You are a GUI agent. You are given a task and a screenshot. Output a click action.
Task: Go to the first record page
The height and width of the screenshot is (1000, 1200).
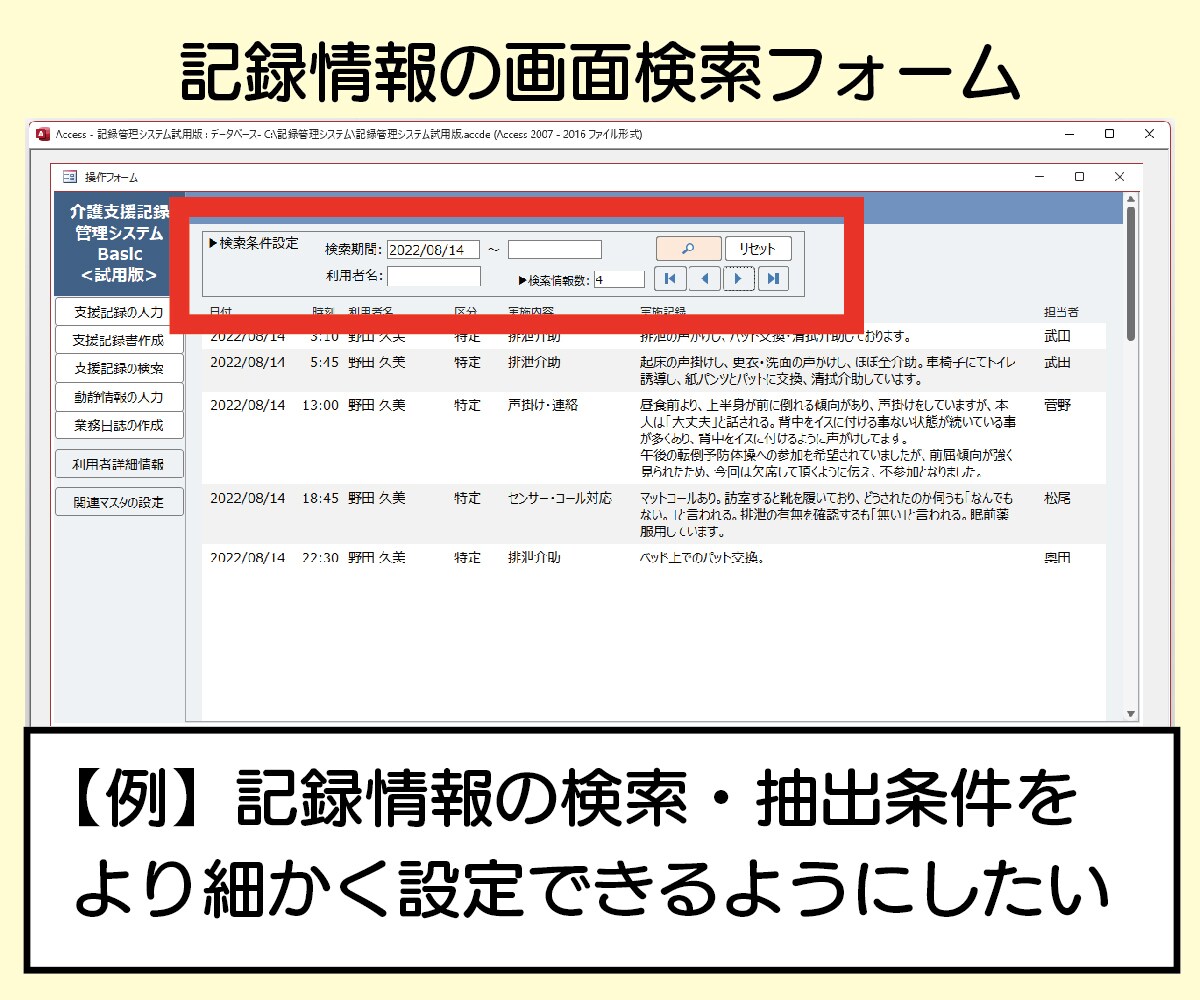[x=670, y=279]
